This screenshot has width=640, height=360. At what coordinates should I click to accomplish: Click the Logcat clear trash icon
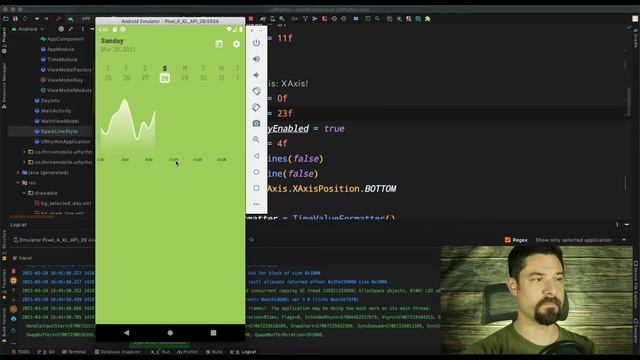pos(13,271)
